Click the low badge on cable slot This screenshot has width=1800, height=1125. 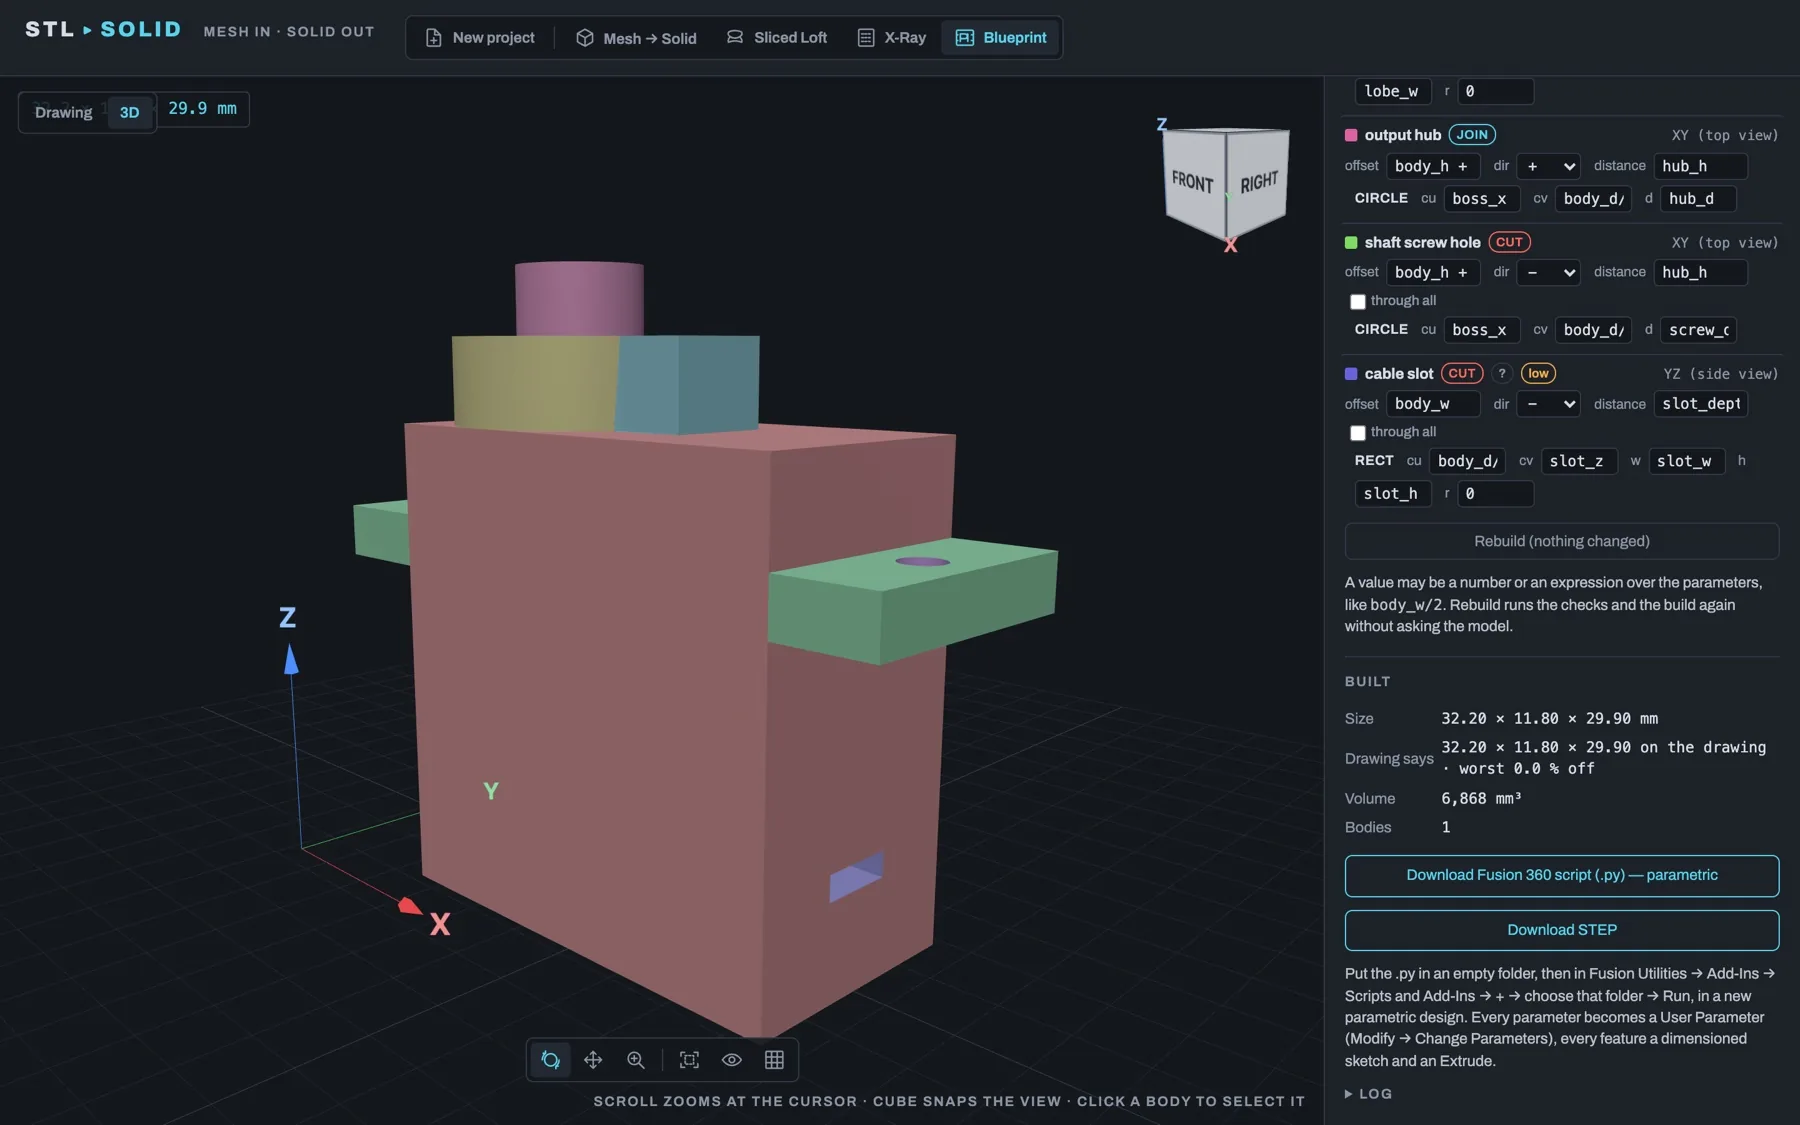pyautogui.click(x=1538, y=373)
